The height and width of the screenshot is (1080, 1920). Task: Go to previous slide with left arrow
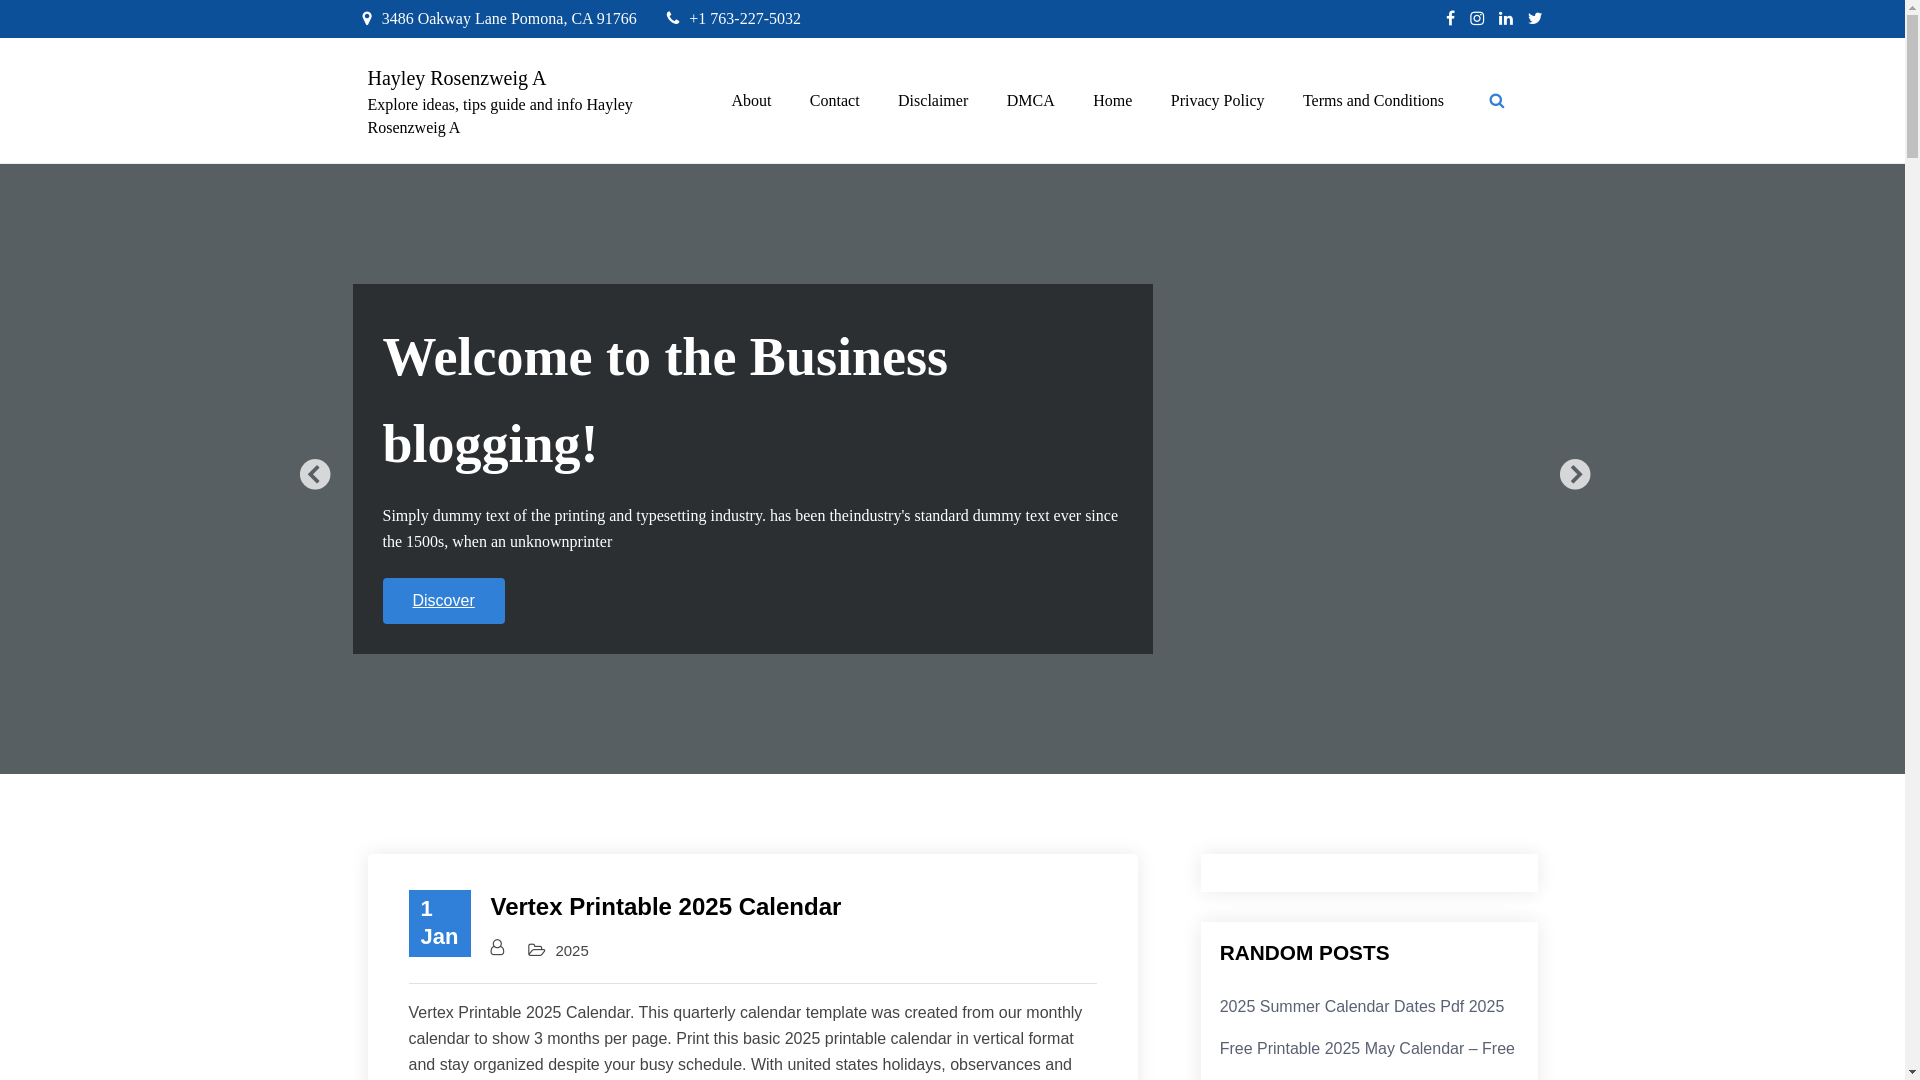point(315,474)
